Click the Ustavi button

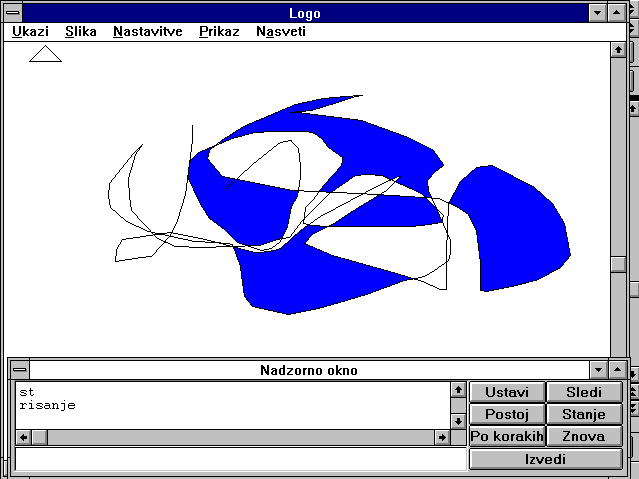click(507, 392)
